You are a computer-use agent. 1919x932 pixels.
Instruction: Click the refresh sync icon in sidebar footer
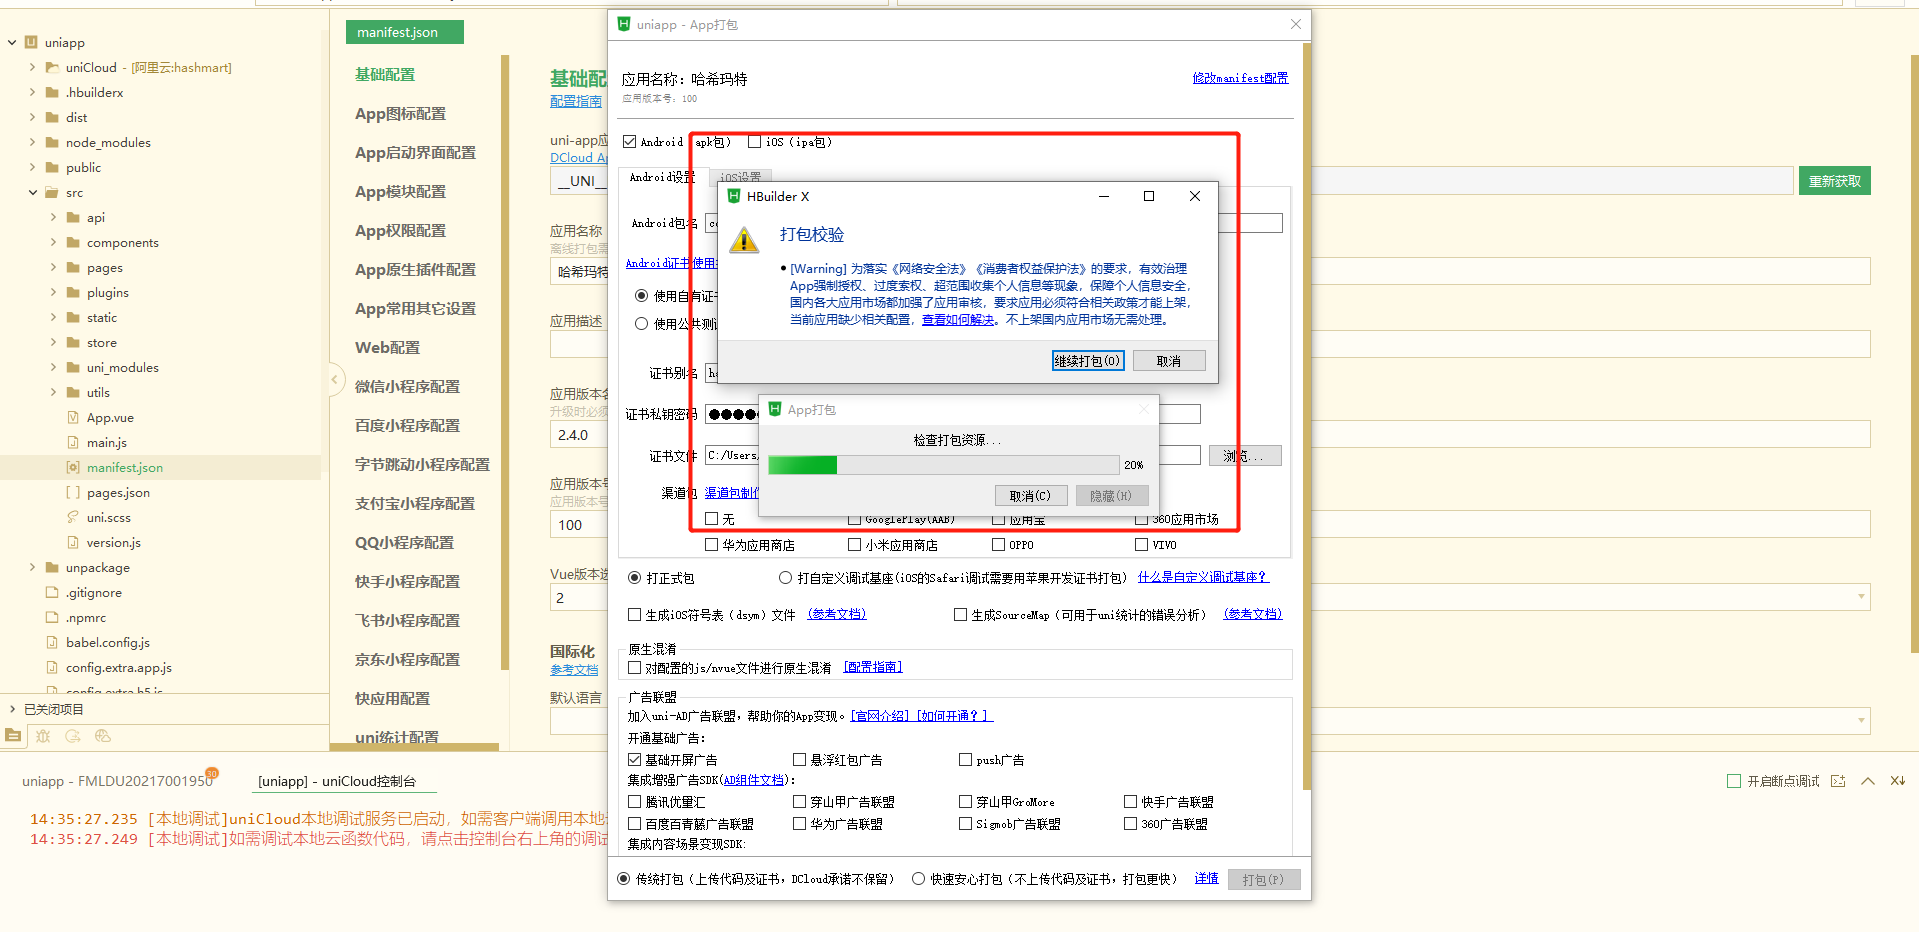pyautogui.click(x=73, y=736)
